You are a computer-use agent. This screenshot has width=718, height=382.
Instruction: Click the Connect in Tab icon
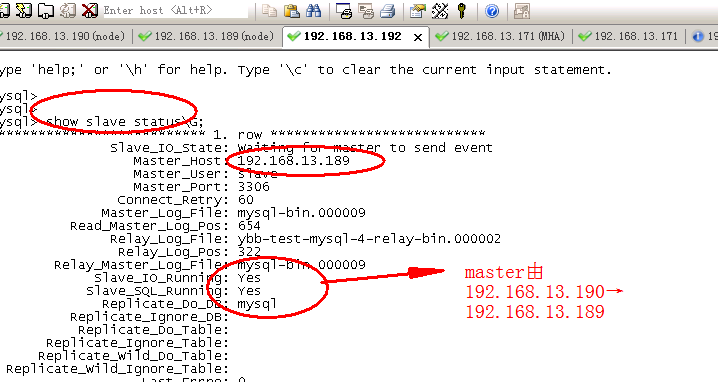tap(46, 10)
